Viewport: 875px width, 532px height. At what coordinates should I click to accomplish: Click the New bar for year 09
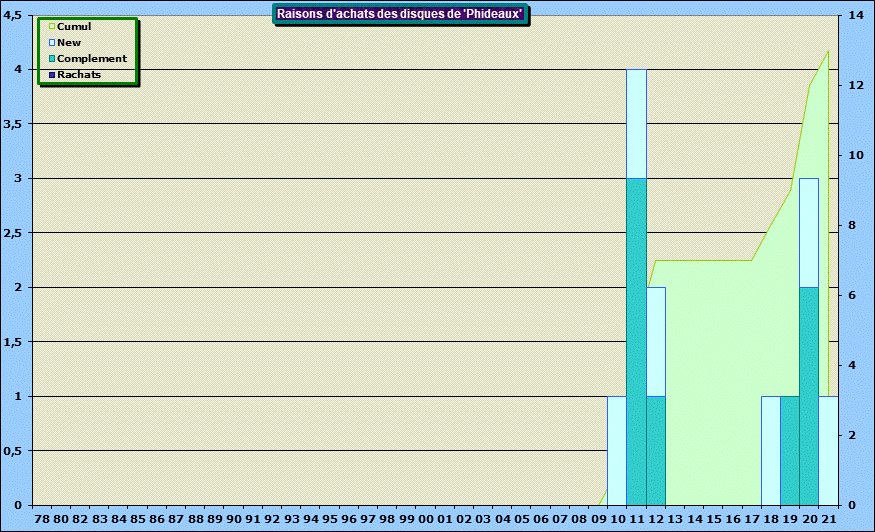click(x=617, y=450)
